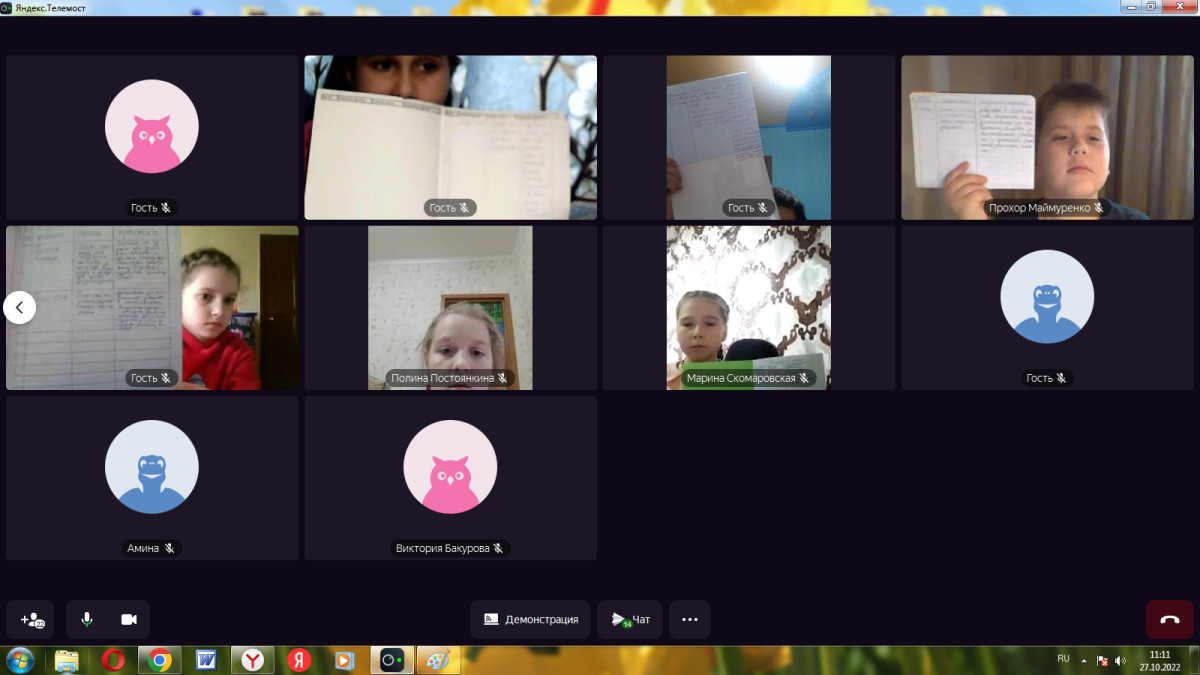
Task: Show hidden system tray icons
Action: click(x=1086, y=660)
